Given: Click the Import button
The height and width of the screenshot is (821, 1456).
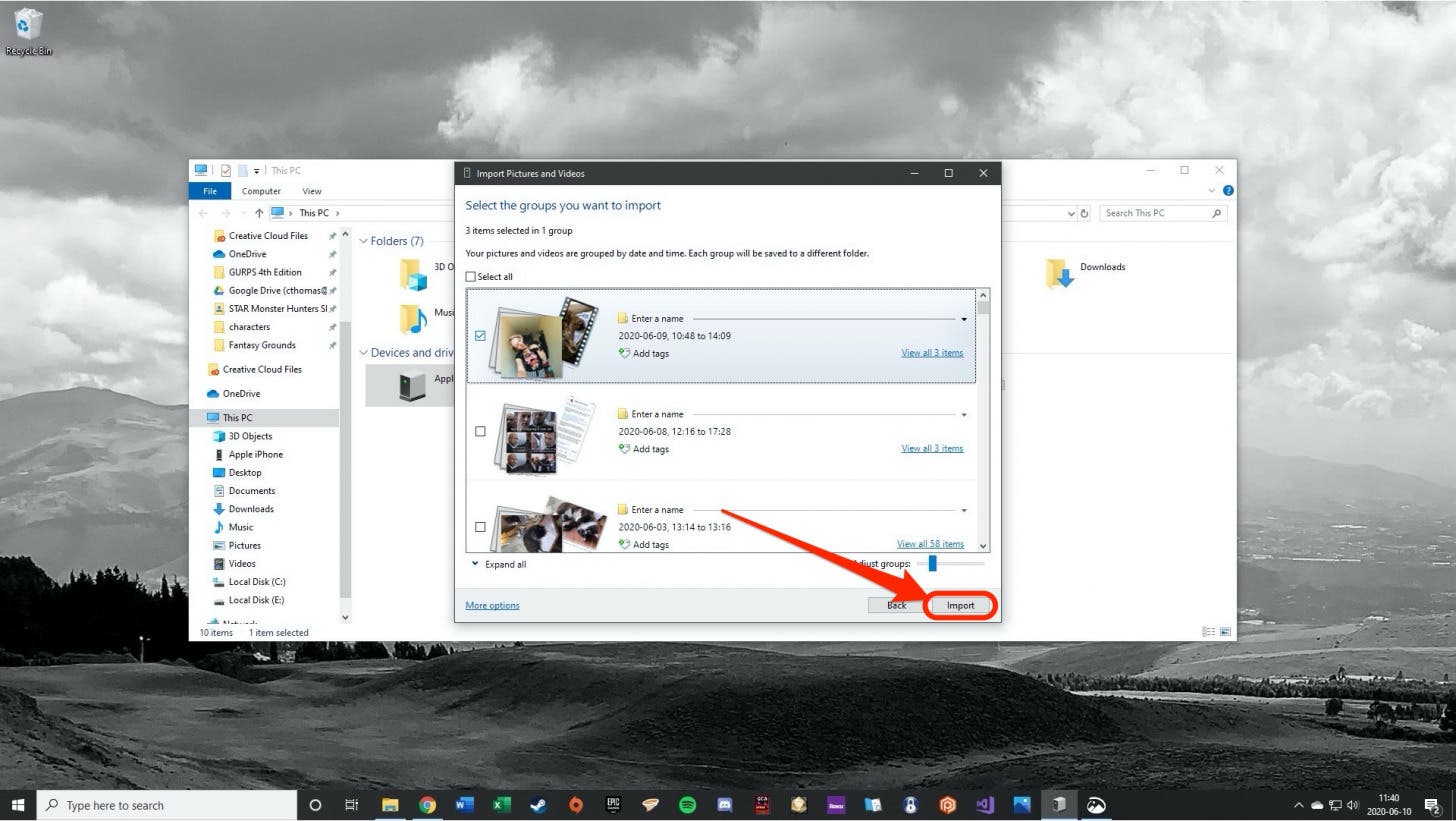Looking at the screenshot, I should [x=960, y=606].
